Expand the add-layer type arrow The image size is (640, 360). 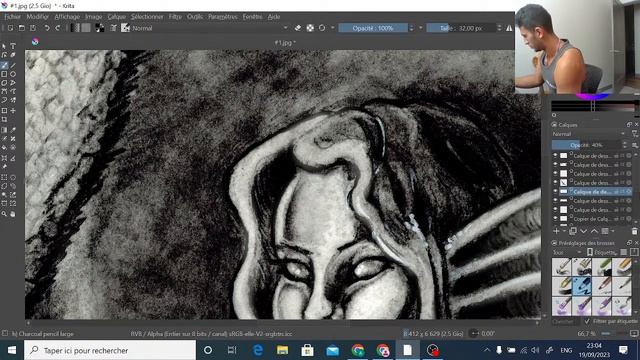pyautogui.click(x=564, y=231)
